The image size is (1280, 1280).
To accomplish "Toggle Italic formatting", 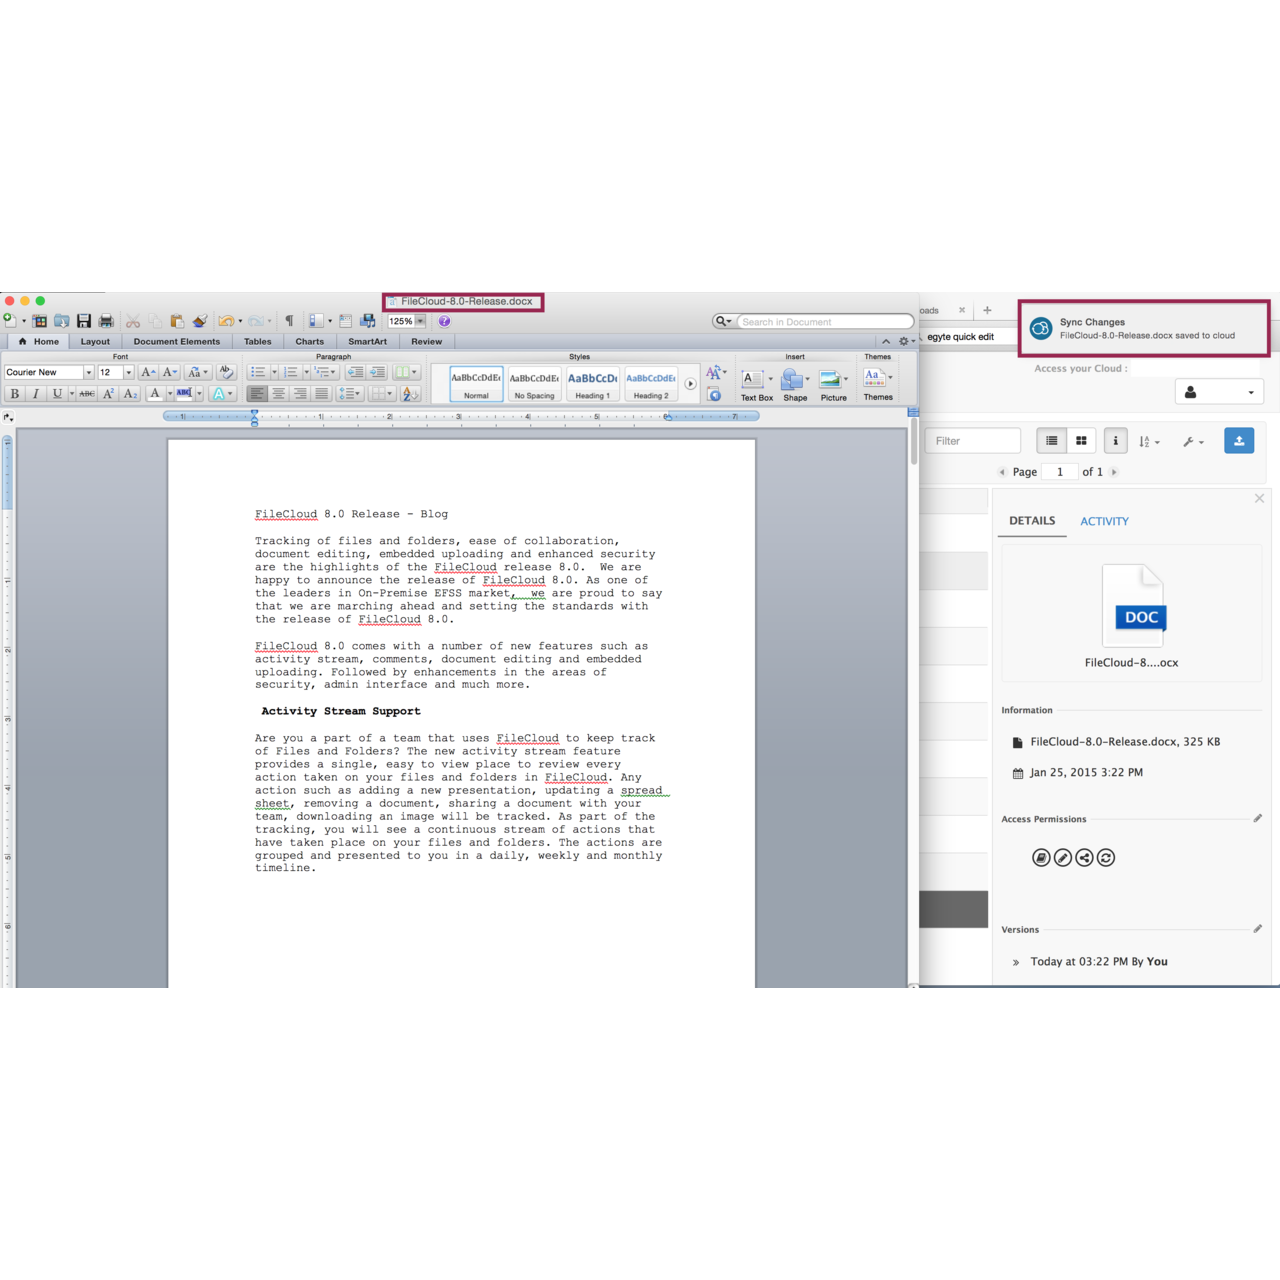I will 36,394.
